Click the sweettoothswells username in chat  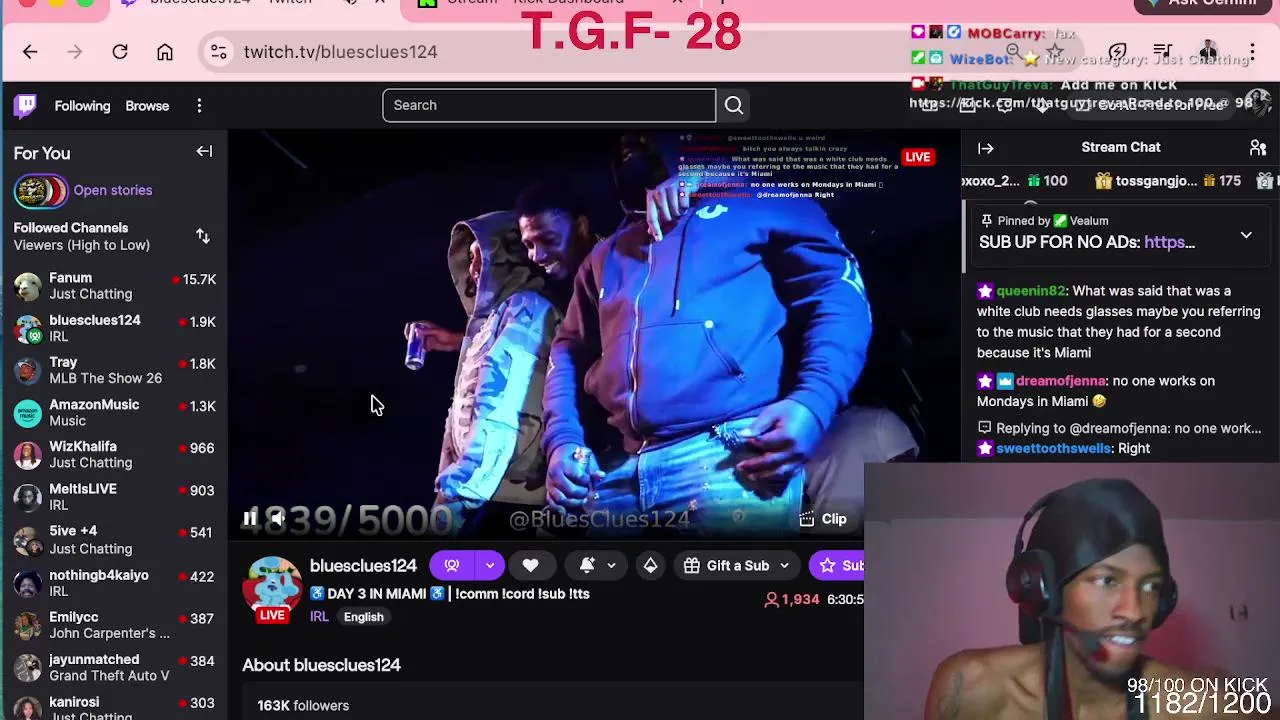1053,449
